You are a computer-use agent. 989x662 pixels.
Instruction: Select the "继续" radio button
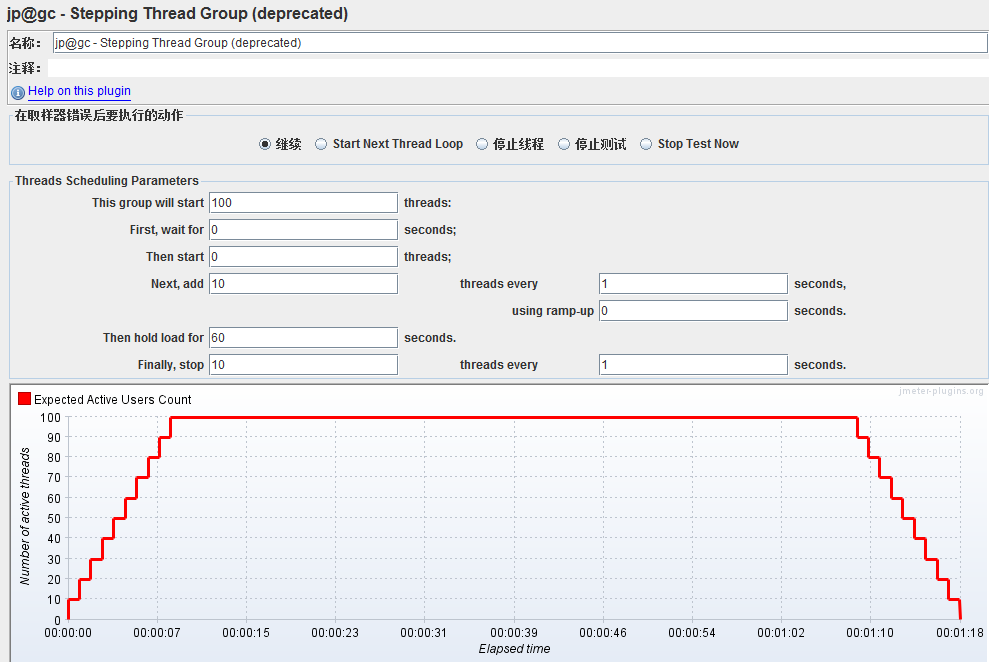pyautogui.click(x=263, y=143)
